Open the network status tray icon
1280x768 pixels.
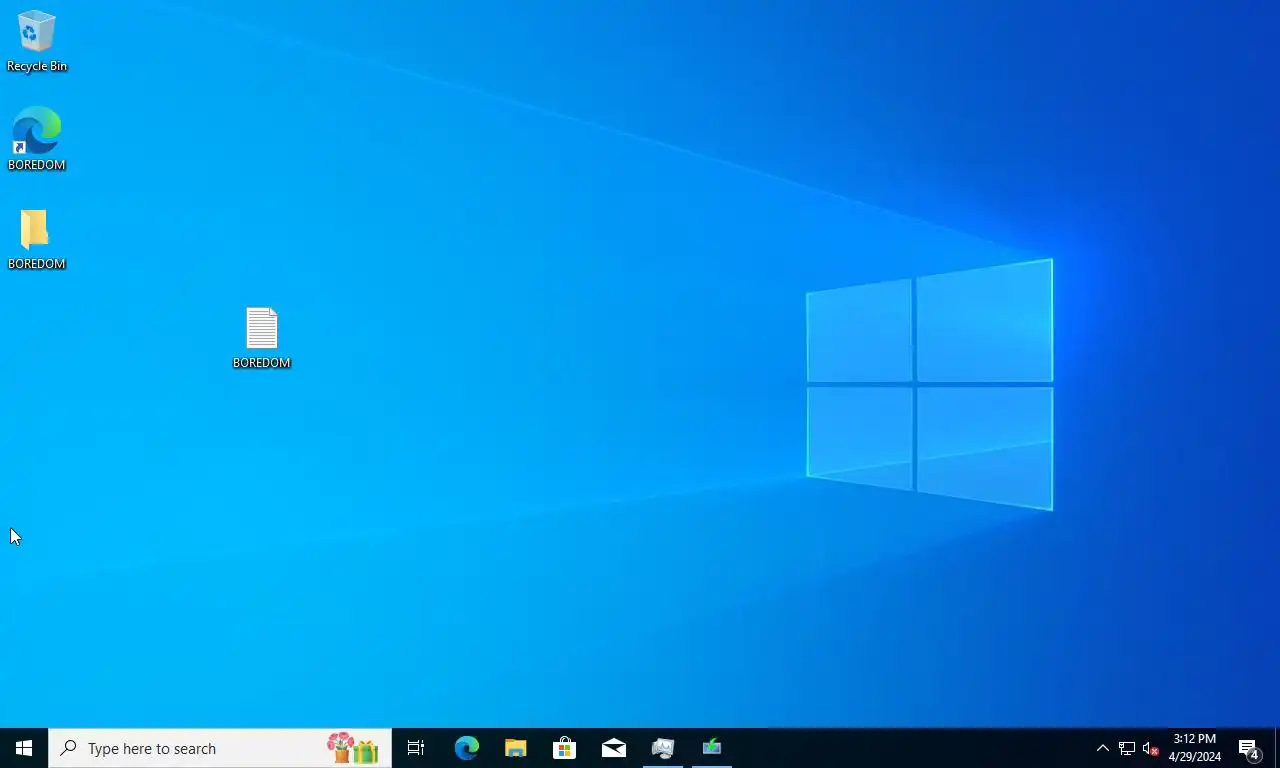(x=1127, y=748)
